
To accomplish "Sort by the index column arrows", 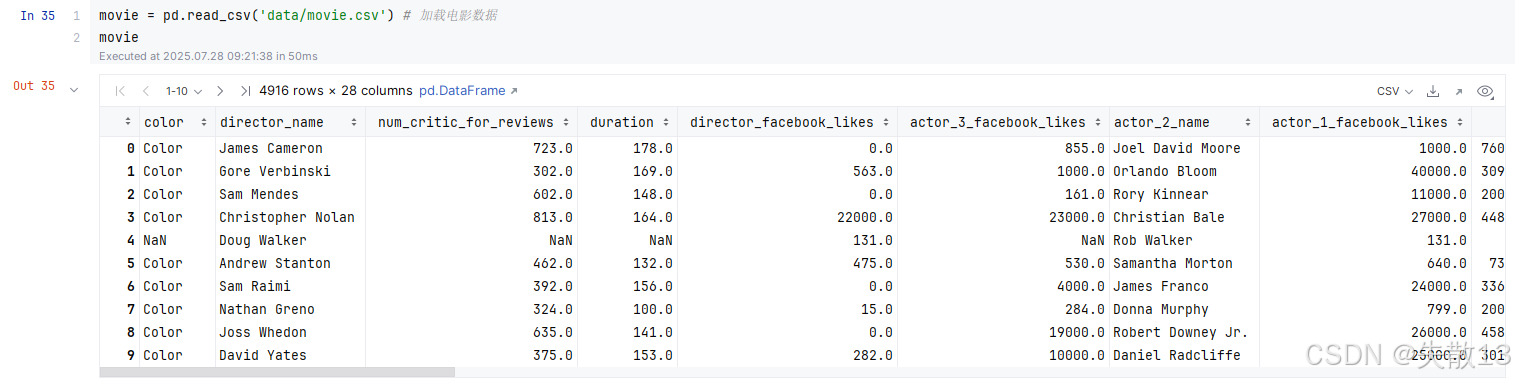I will click(x=128, y=122).
